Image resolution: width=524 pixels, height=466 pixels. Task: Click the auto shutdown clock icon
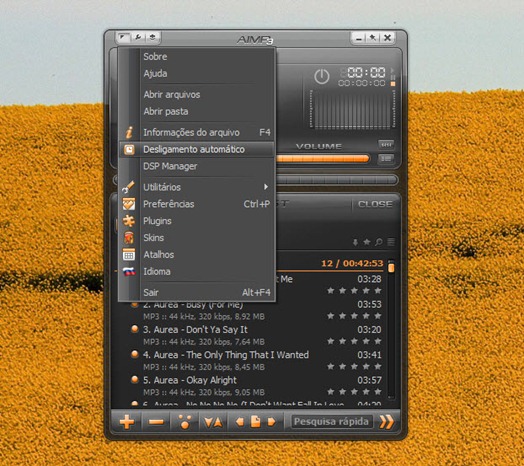(x=129, y=149)
